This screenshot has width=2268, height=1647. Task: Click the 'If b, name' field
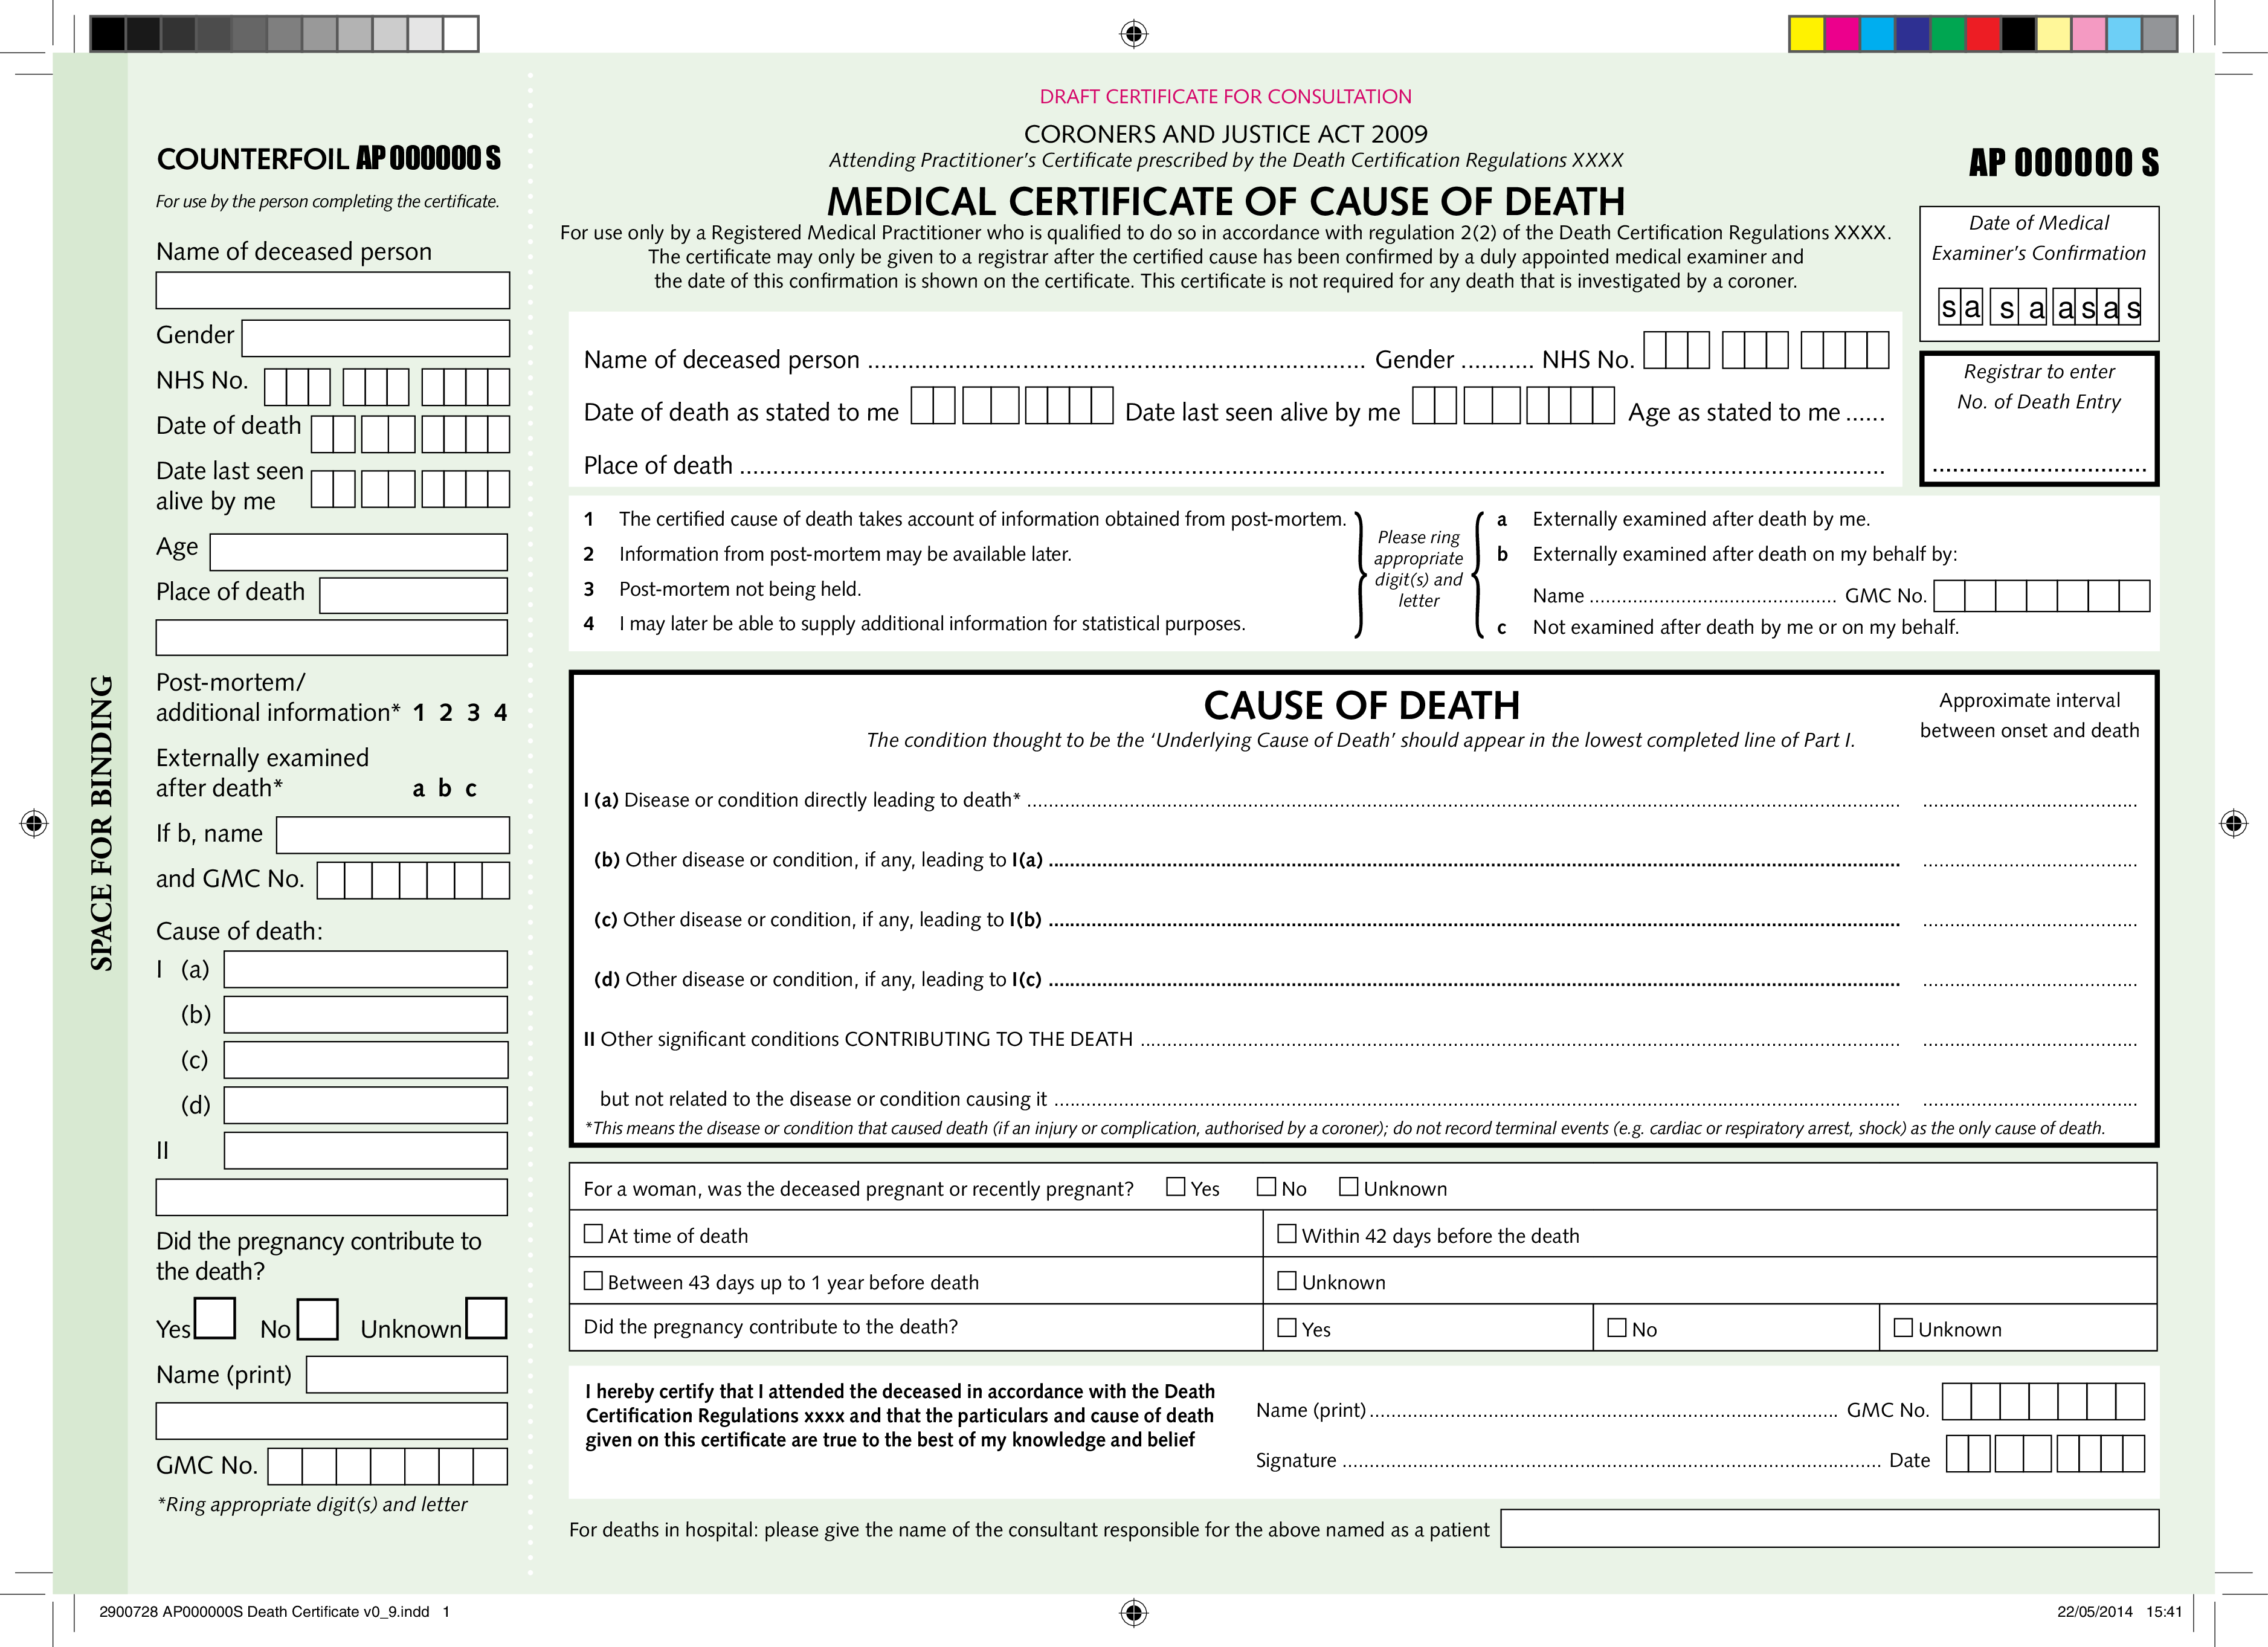[393, 835]
